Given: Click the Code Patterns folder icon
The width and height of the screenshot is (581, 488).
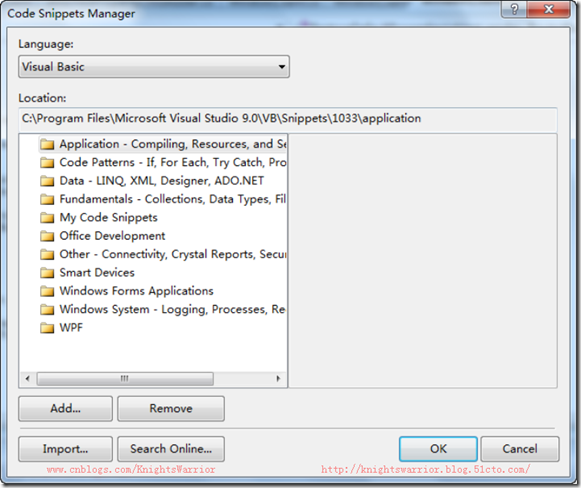Looking at the screenshot, I should coord(47,163).
